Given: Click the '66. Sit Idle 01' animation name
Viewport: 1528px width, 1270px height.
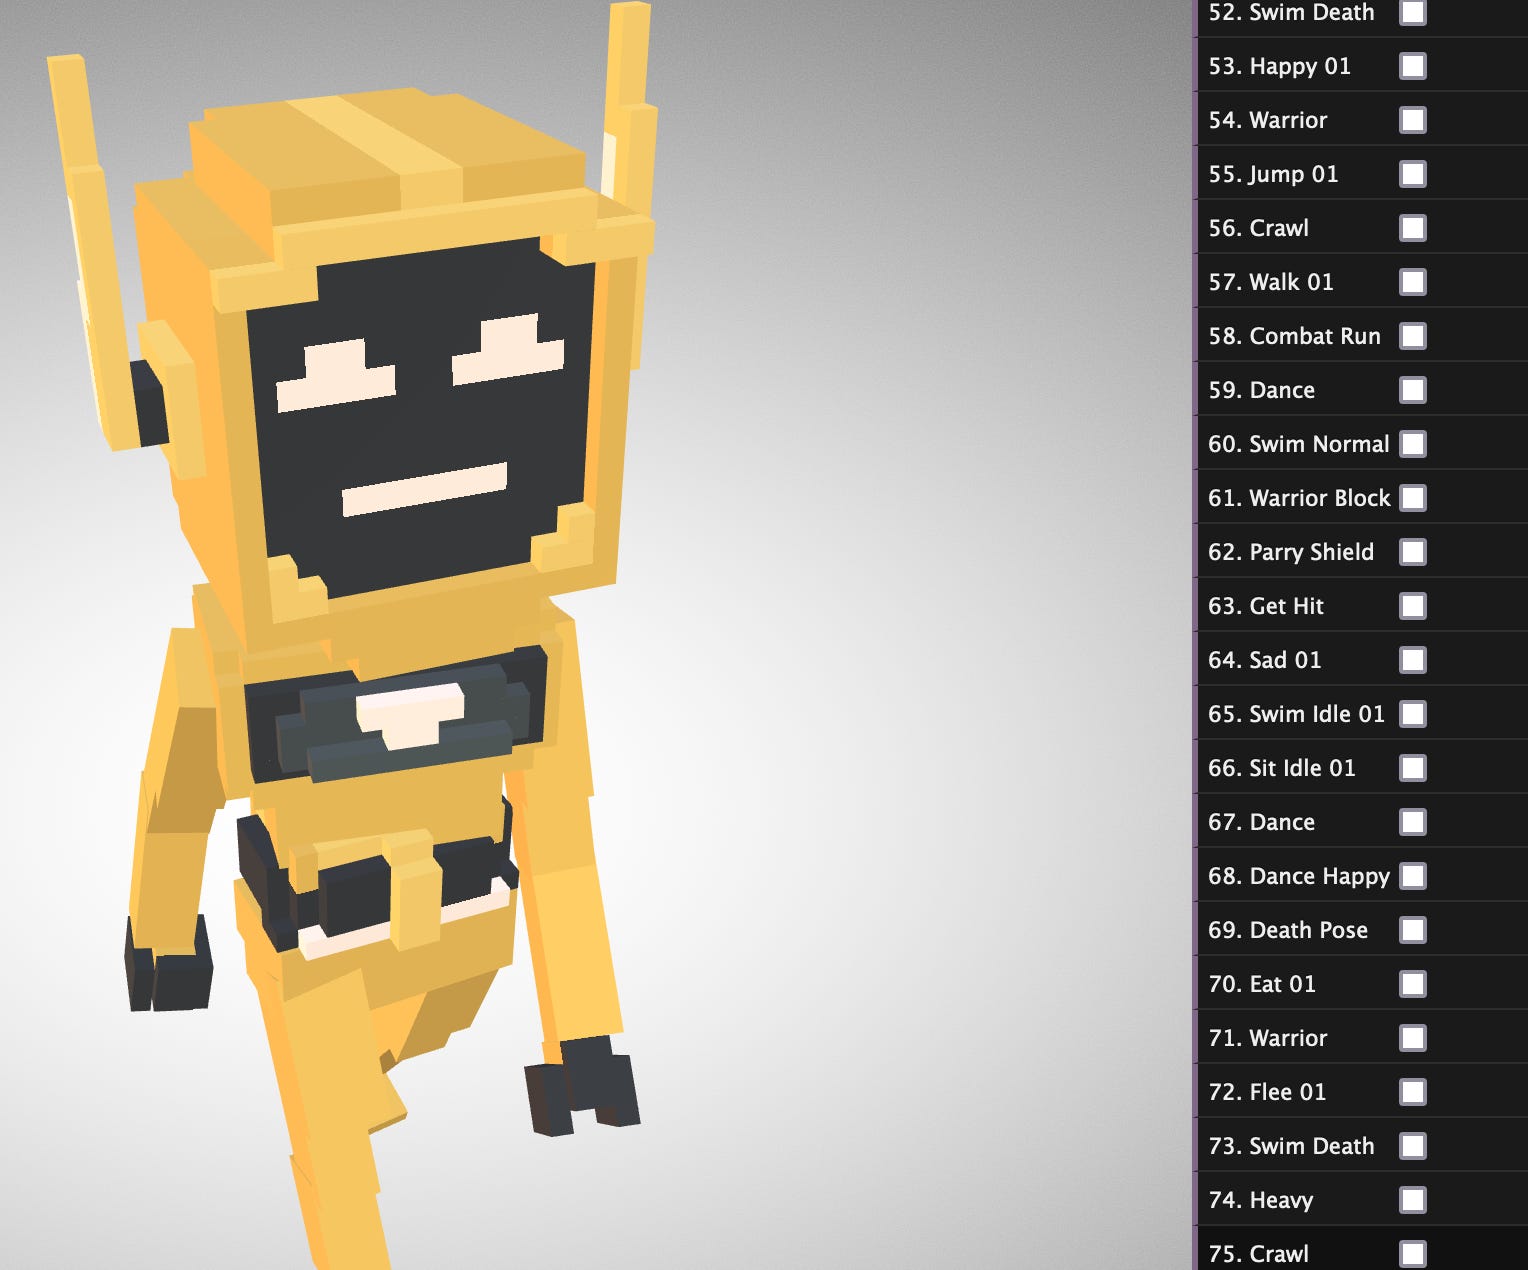Looking at the screenshot, I should pos(1282,768).
